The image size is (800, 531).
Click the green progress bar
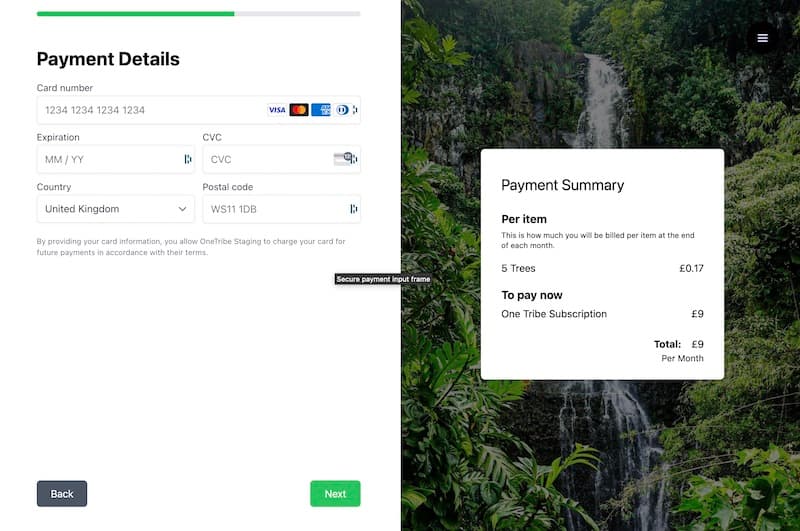[x=135, y=14]
